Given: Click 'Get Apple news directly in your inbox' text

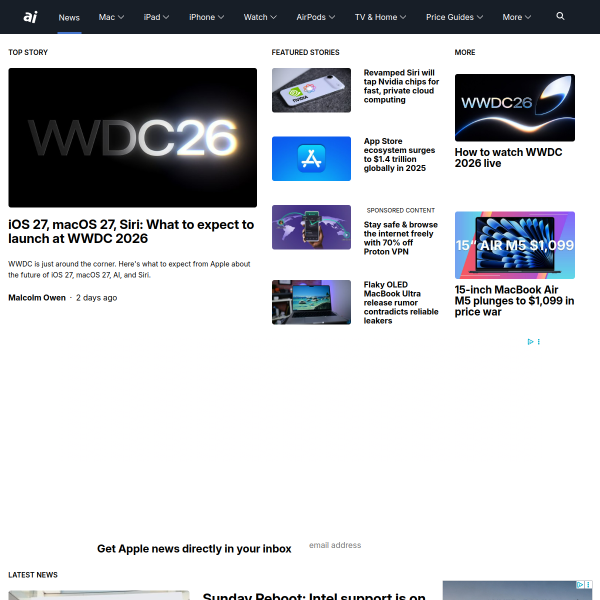Looking at the screenshot, I should [194, 549].
